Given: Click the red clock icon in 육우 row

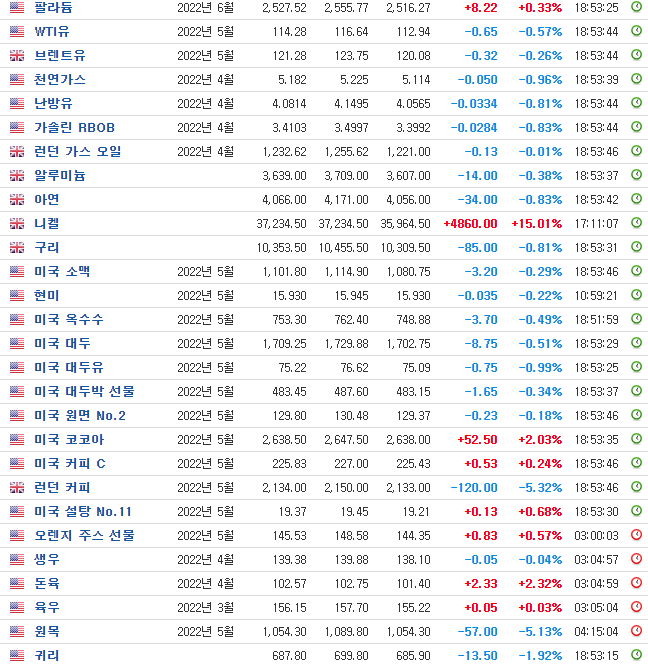Looking at the screenshot, I should (x=636, y=607).
